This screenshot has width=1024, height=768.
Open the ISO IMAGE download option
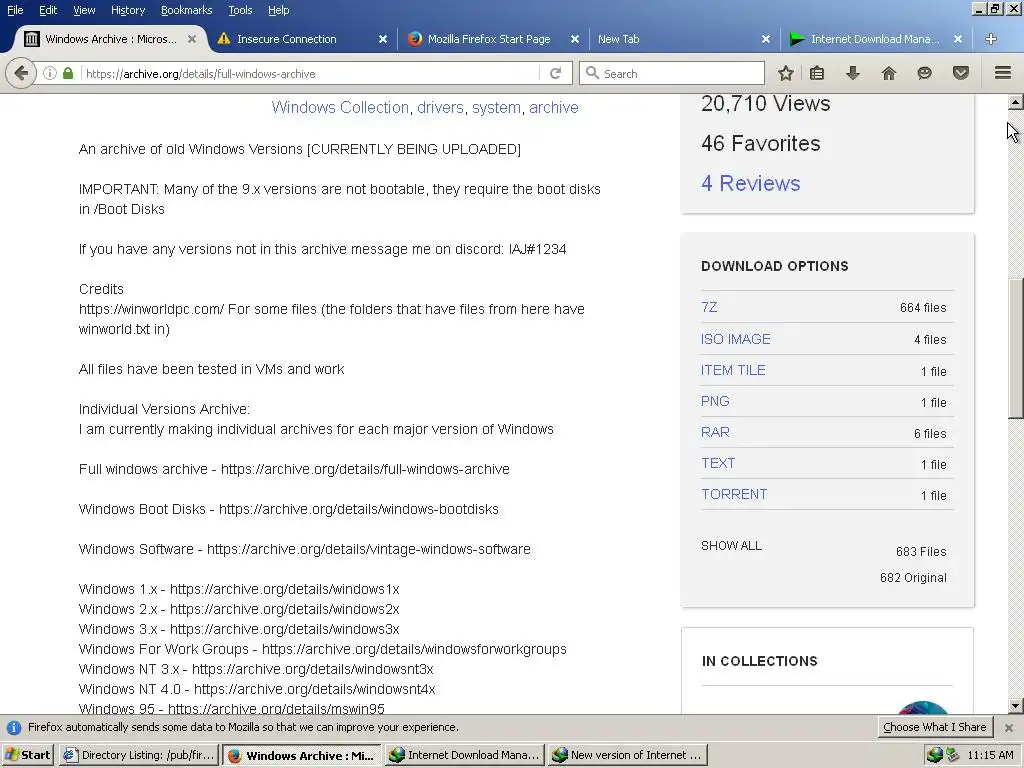pos(735,339)
